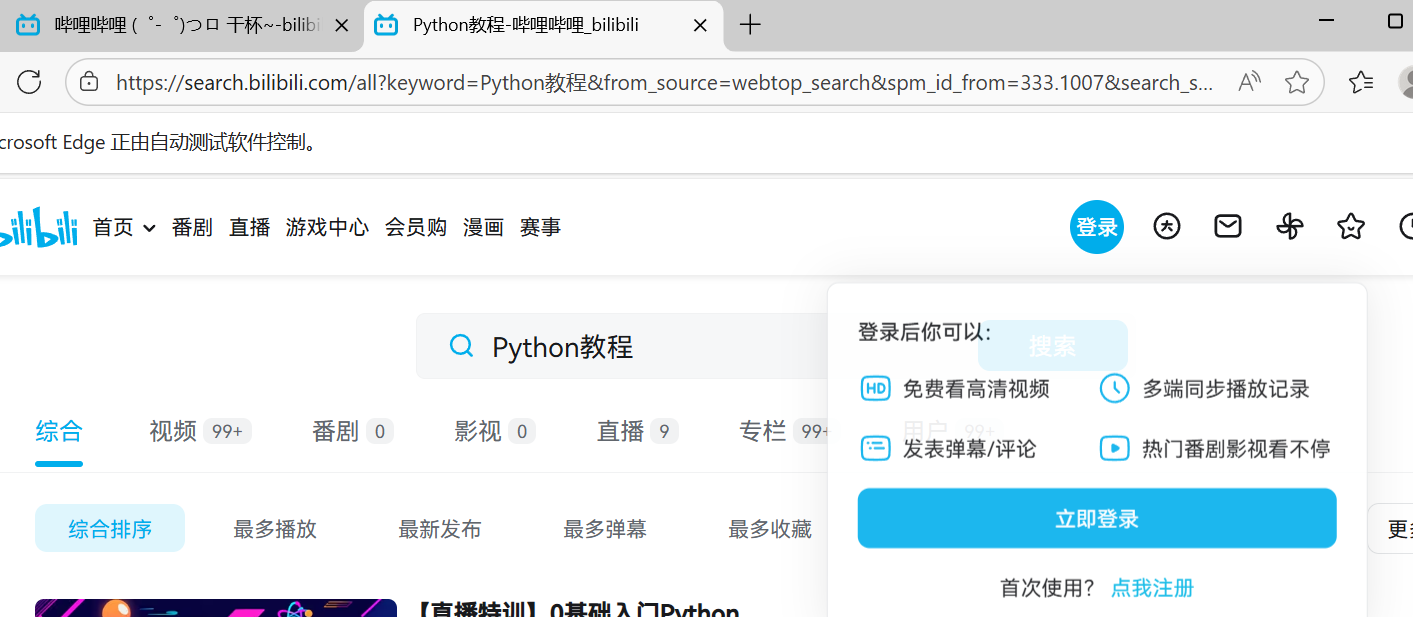Go to 游戏中心
The image size is (1413, 617).
click(x=327, y=228)
